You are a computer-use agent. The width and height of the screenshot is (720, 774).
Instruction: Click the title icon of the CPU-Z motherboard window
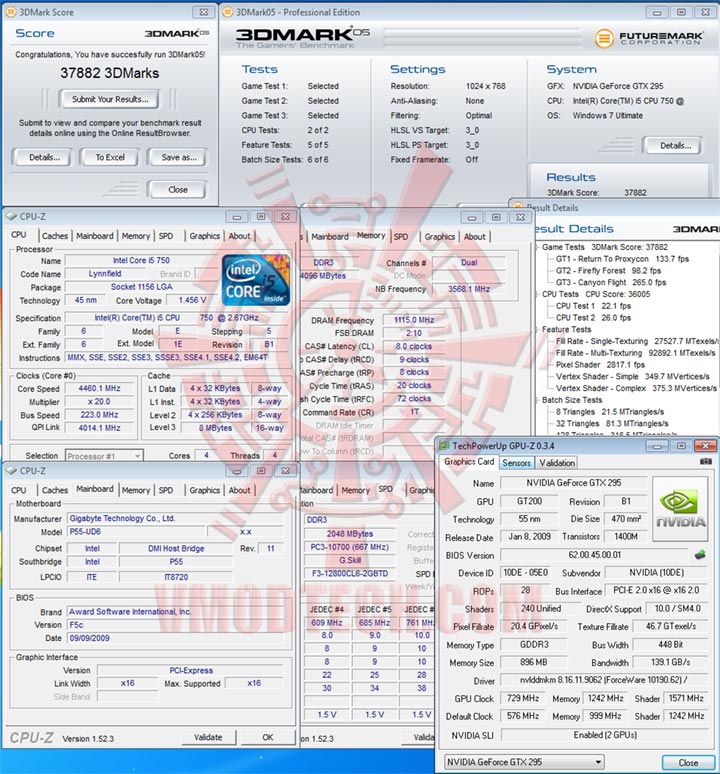(11, 470)
